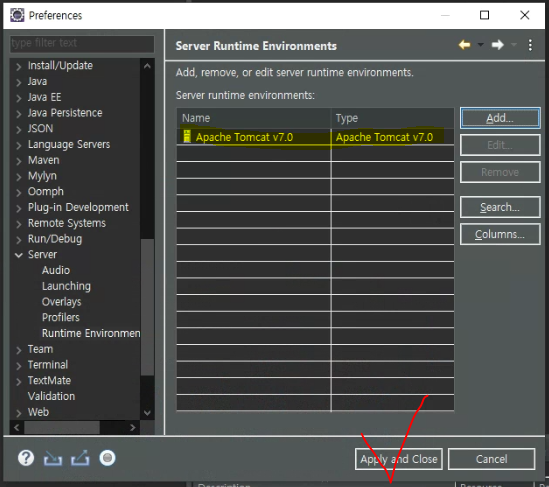Click the Eclipse Preferences window icon

pos(17,15)
